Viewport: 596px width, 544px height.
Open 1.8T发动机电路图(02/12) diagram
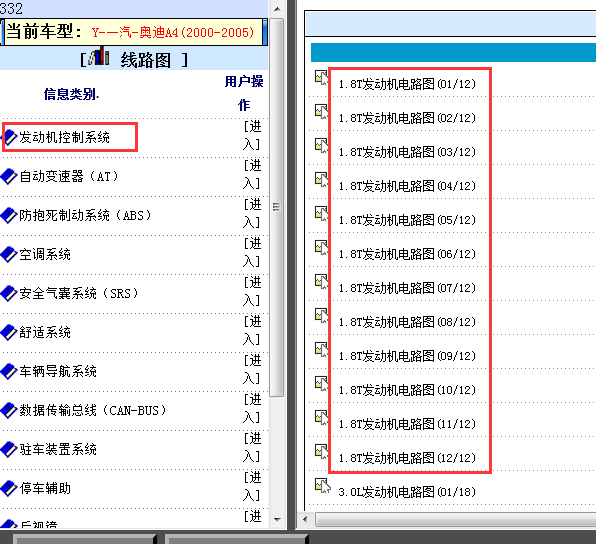point(407,118)
